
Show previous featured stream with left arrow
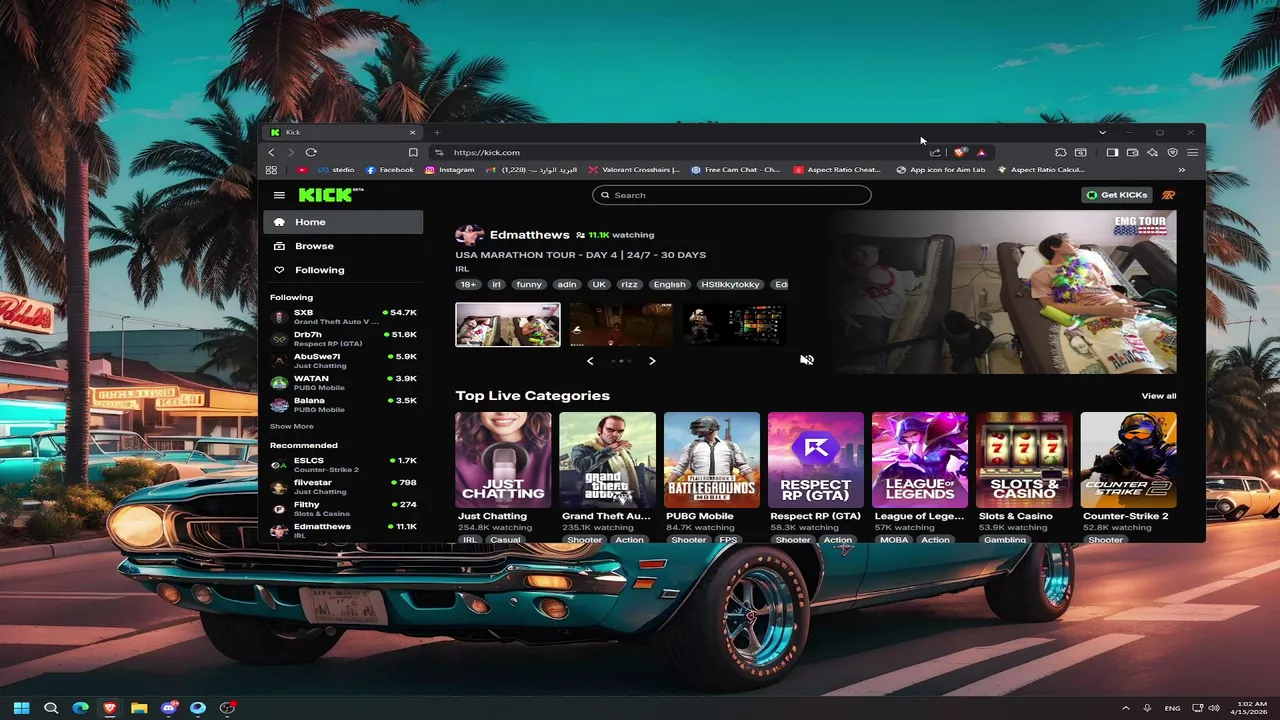point(590,361)
